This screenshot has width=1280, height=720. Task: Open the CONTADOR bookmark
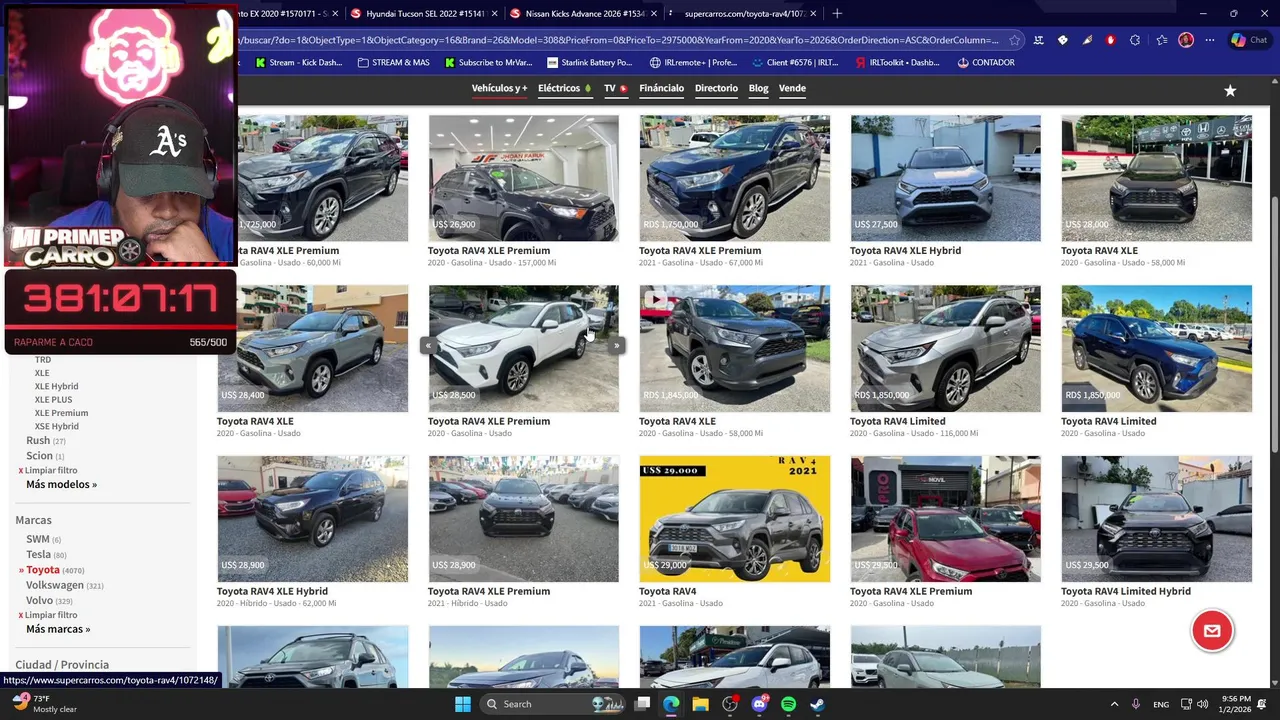click(x=986, y=62)
